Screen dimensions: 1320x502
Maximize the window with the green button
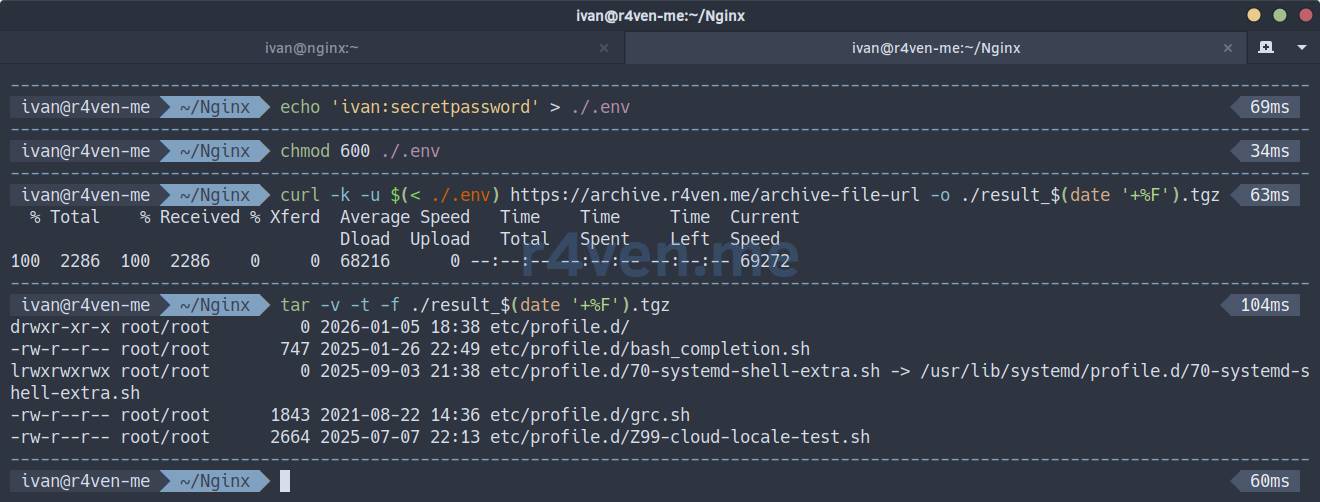pyautogui.click(x=1279, y=15)
